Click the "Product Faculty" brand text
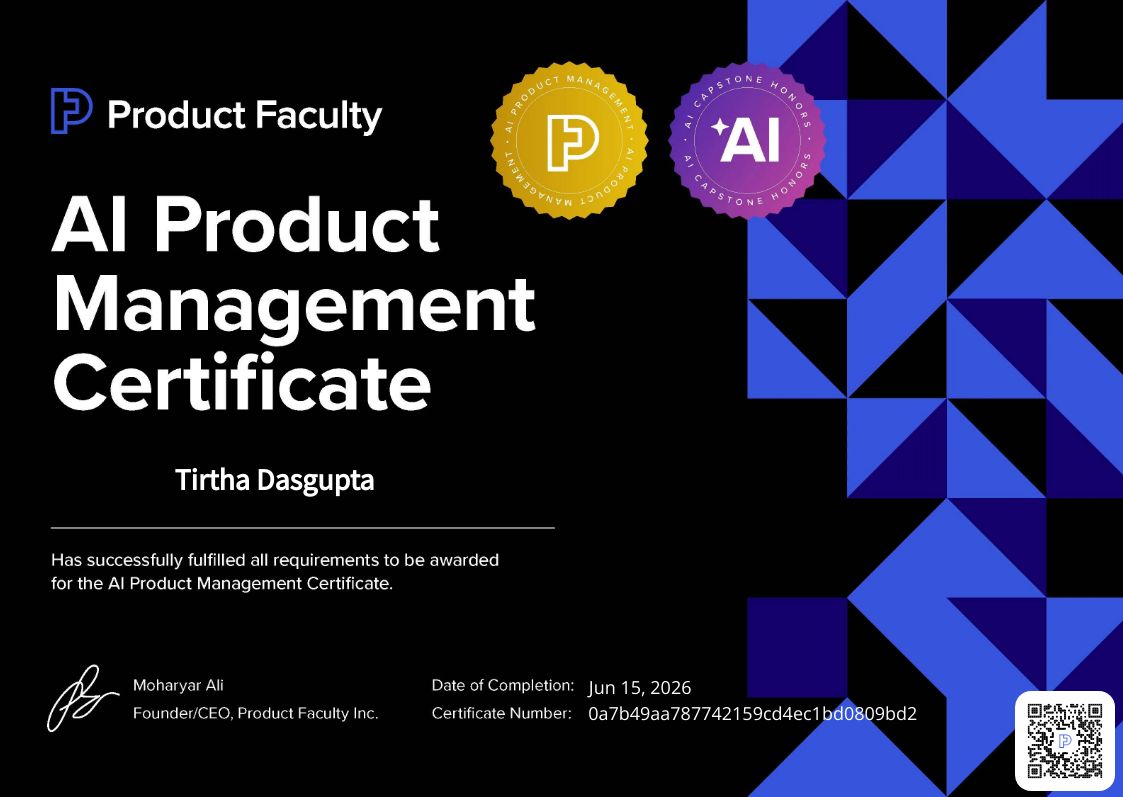Screen dimensions: 1123x797 point(245,116)
